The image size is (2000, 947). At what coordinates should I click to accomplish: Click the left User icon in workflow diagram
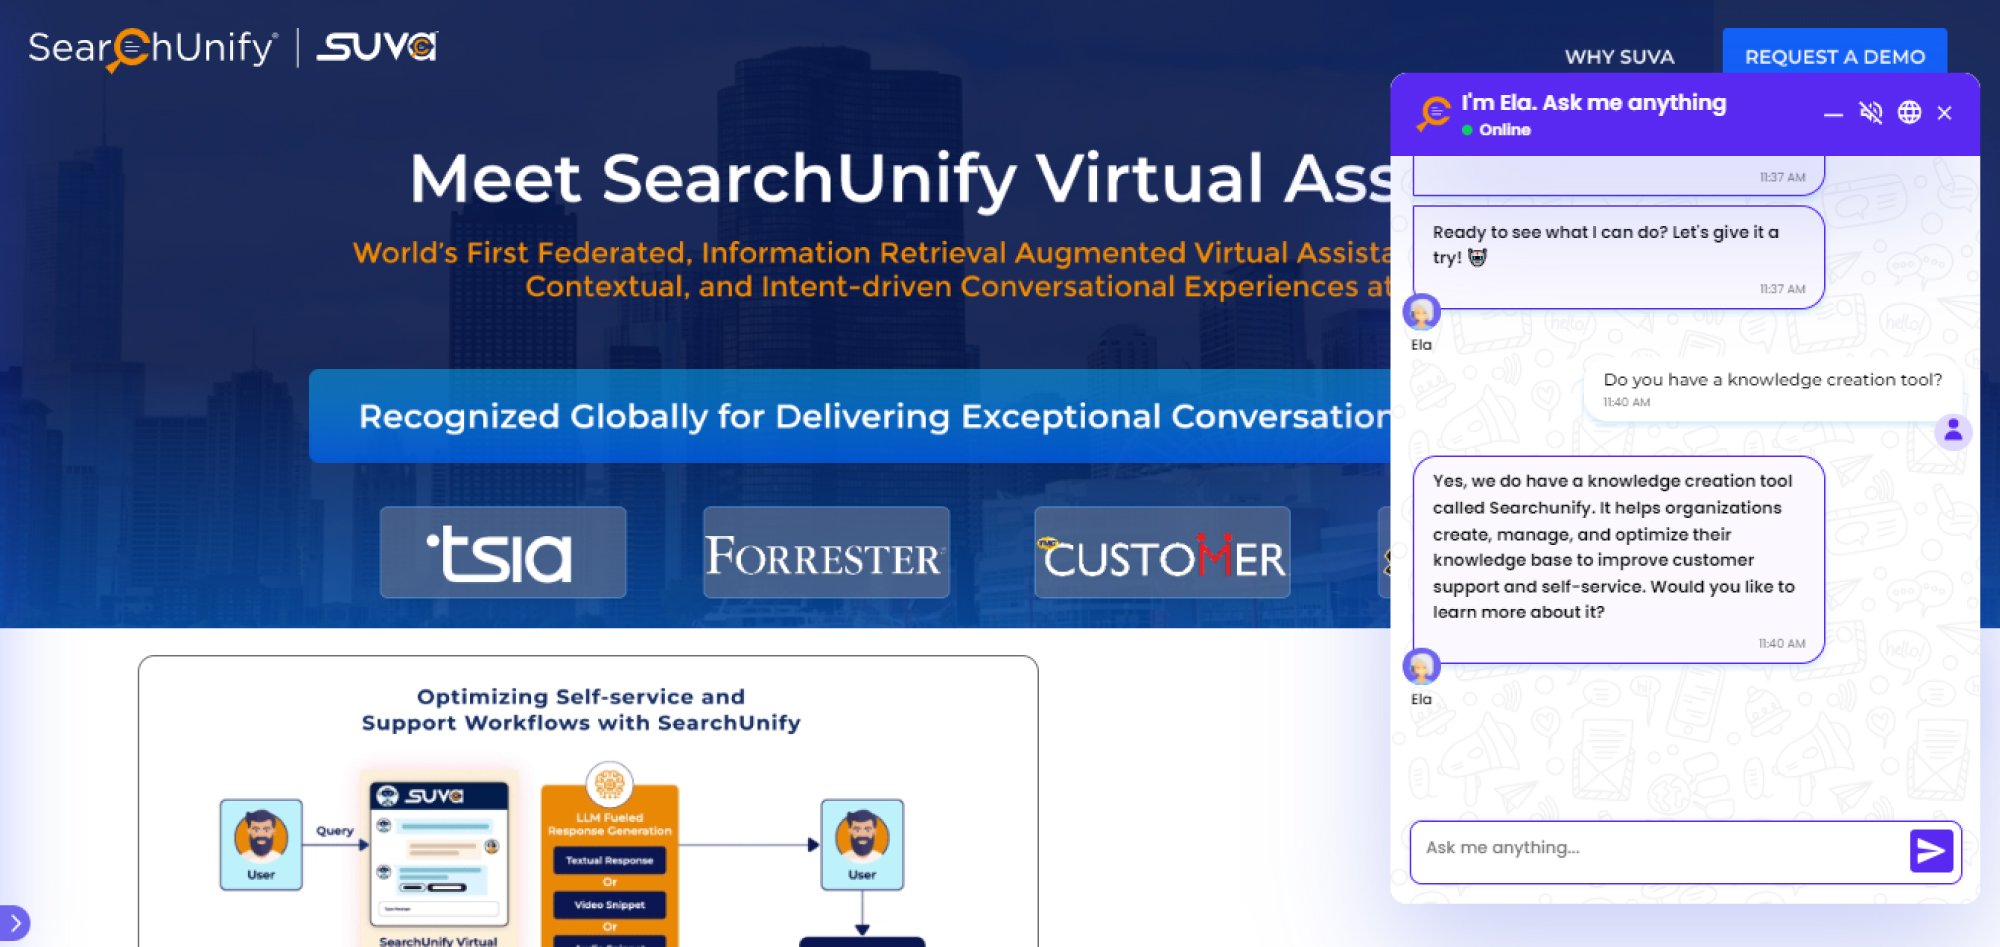(261, 845)
